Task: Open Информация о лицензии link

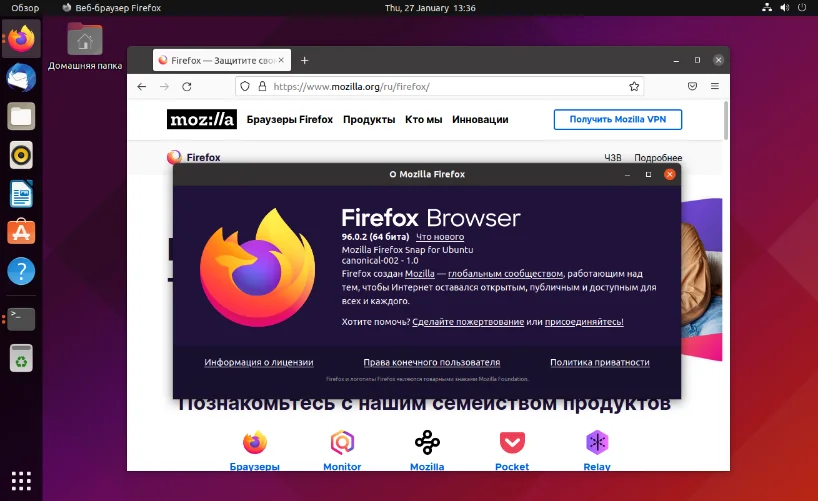Action: [259, 362]
